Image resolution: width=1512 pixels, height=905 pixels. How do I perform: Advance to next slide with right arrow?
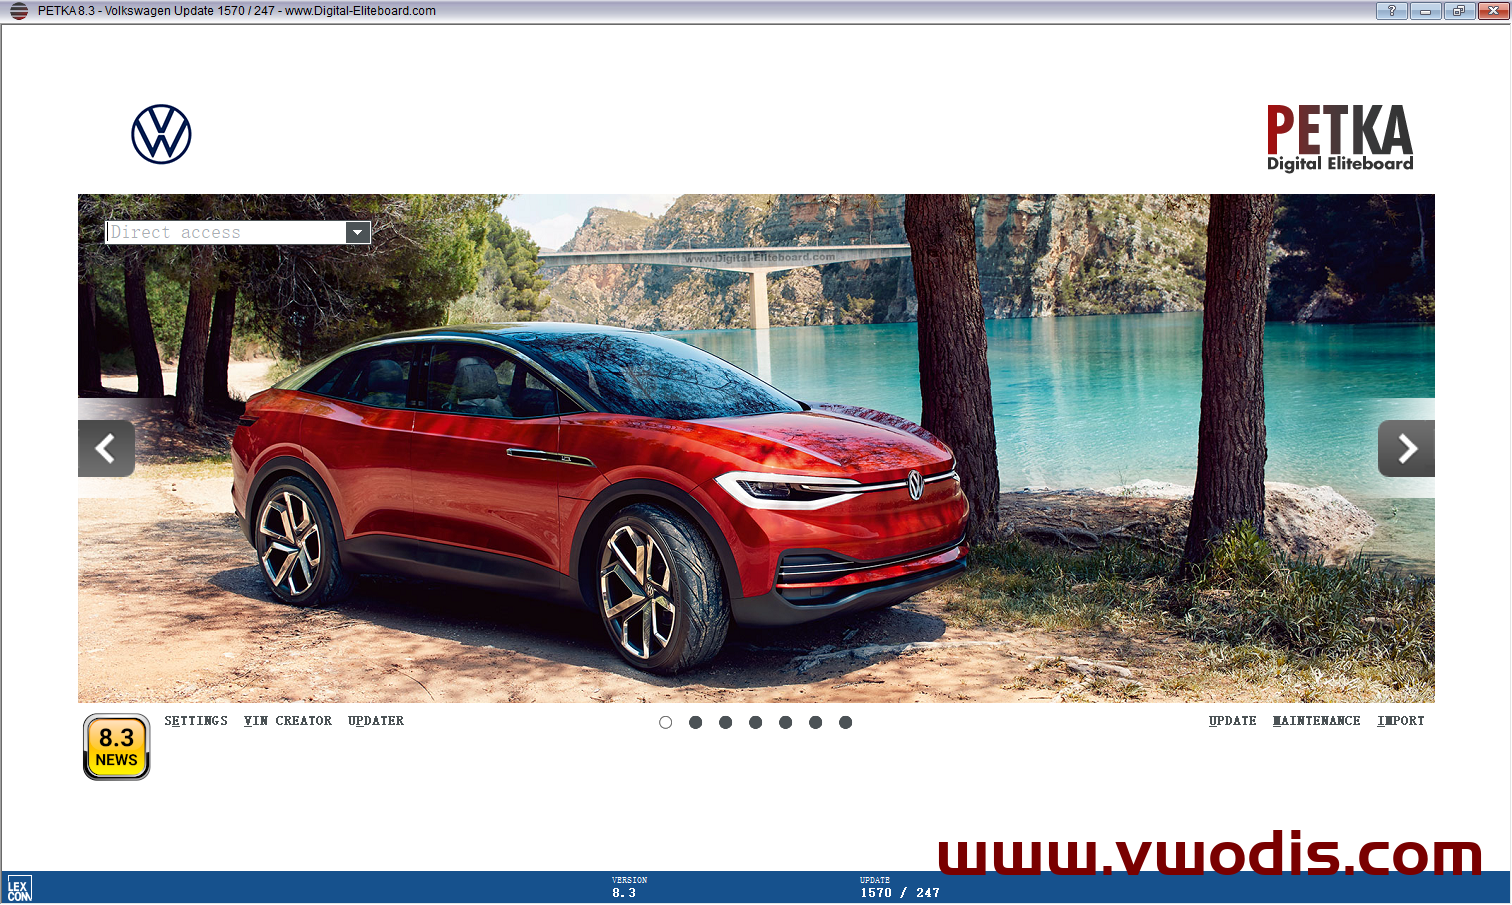1406,448
